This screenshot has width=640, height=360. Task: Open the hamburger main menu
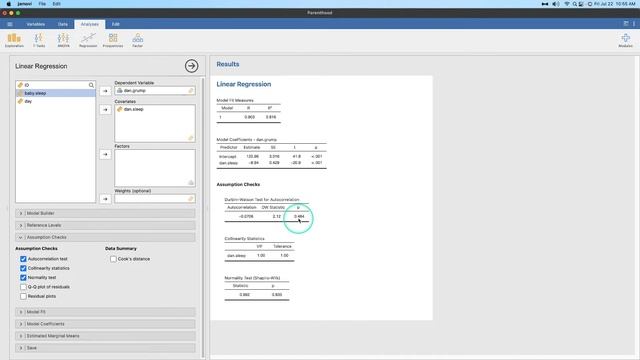coord(10,24)
